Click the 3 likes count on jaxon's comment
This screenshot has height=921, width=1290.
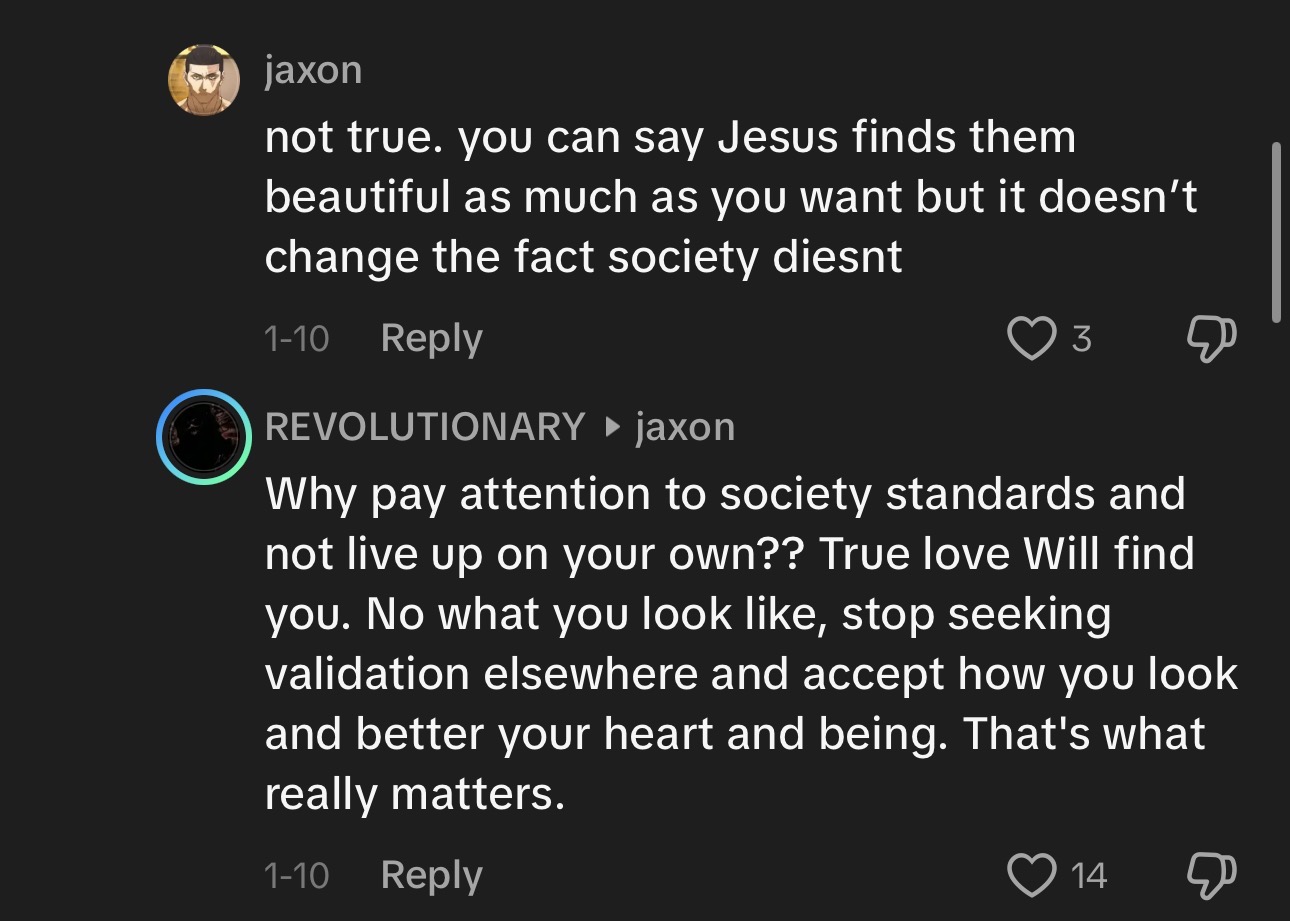[1081, 340]
